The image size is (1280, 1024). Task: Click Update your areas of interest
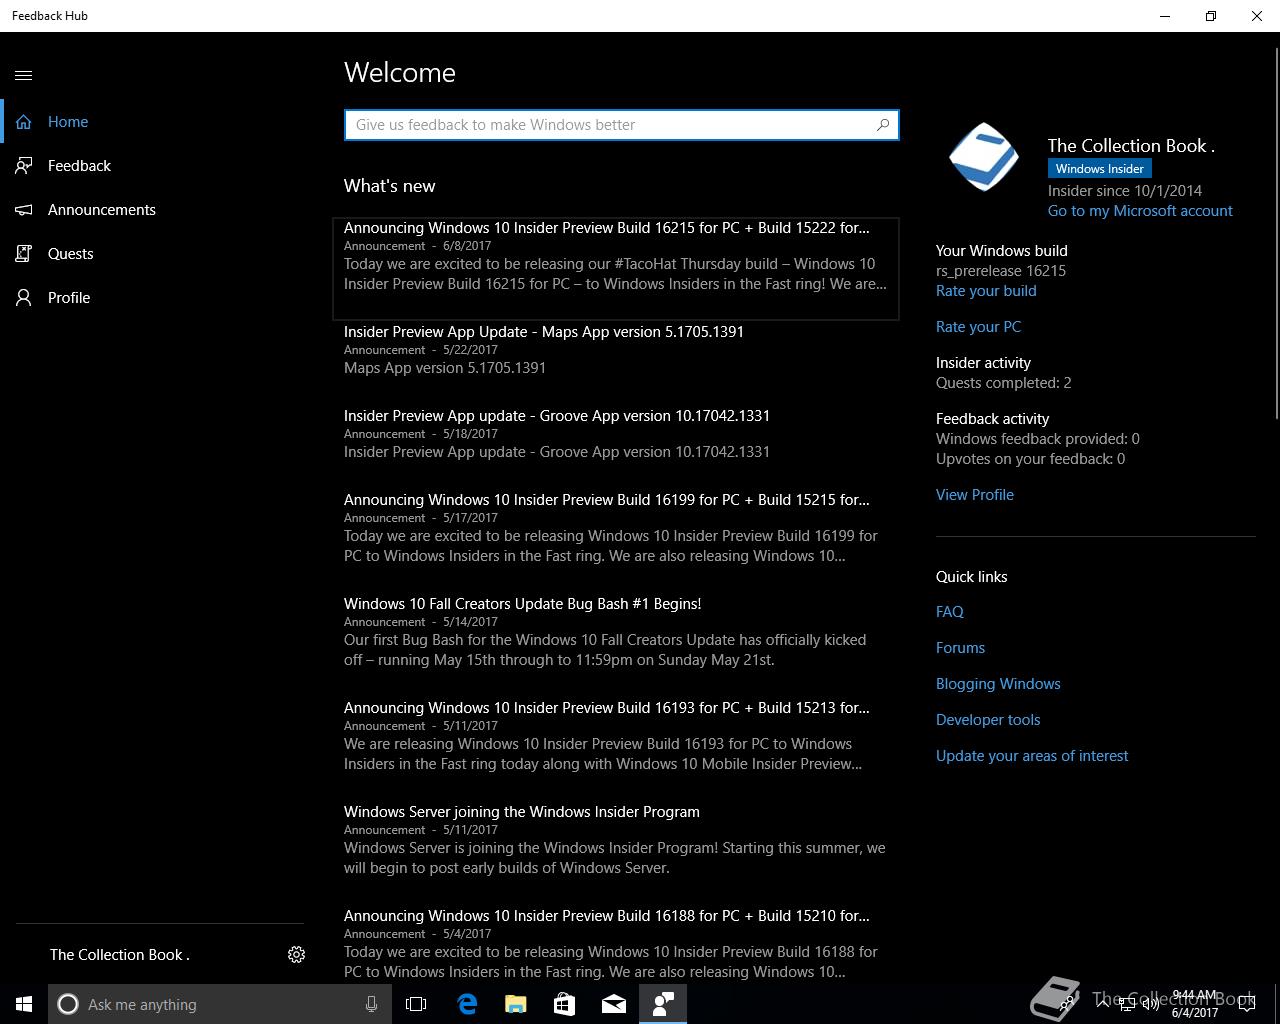pyautogui.click(x=1032, y=756)
